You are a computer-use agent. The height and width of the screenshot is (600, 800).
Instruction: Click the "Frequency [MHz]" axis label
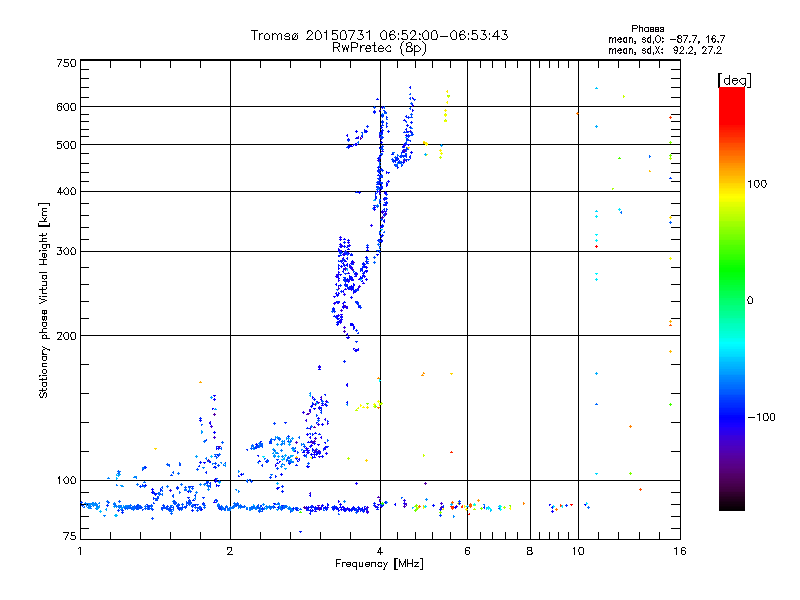(x=379, y=564)
